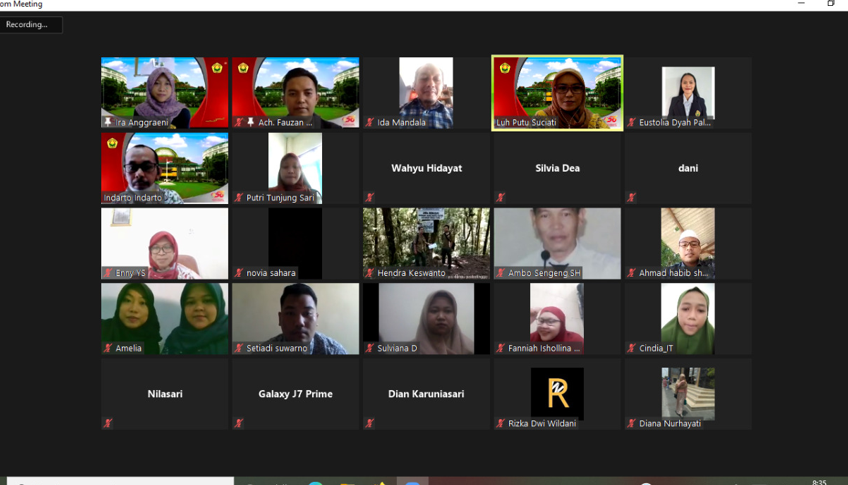Select Luh Putu Suciati's highlighted video tile
Screen dimensions: 848x485
pos(557,90)
